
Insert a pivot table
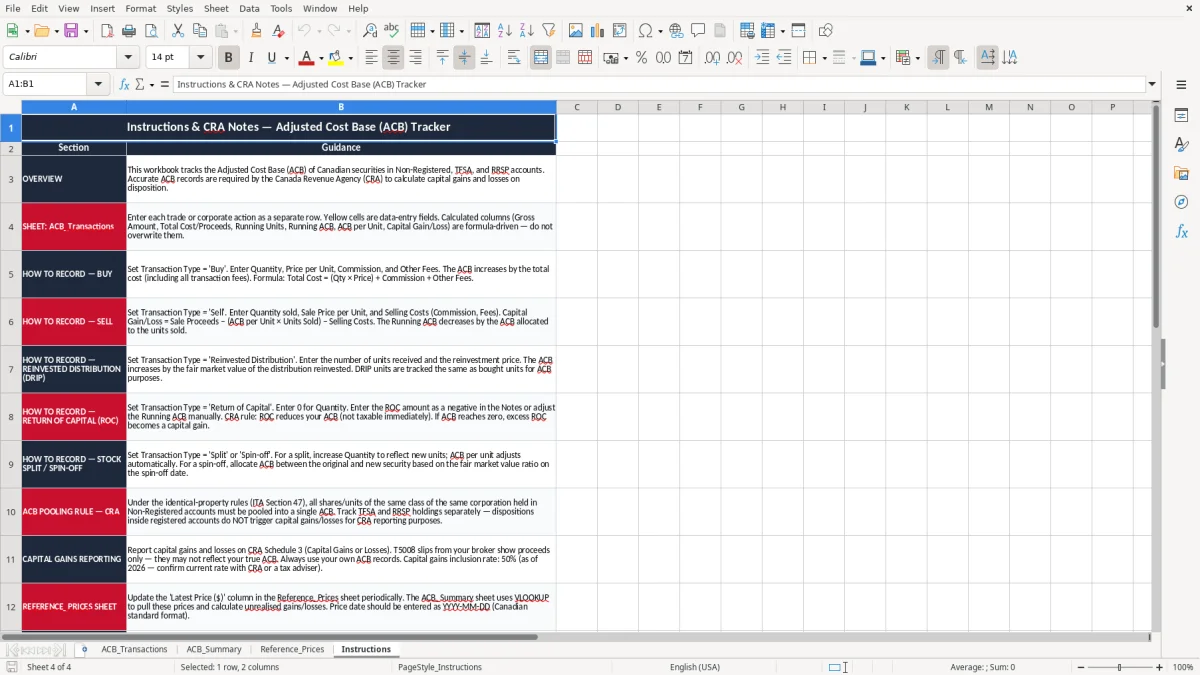(x=619, y=31)
